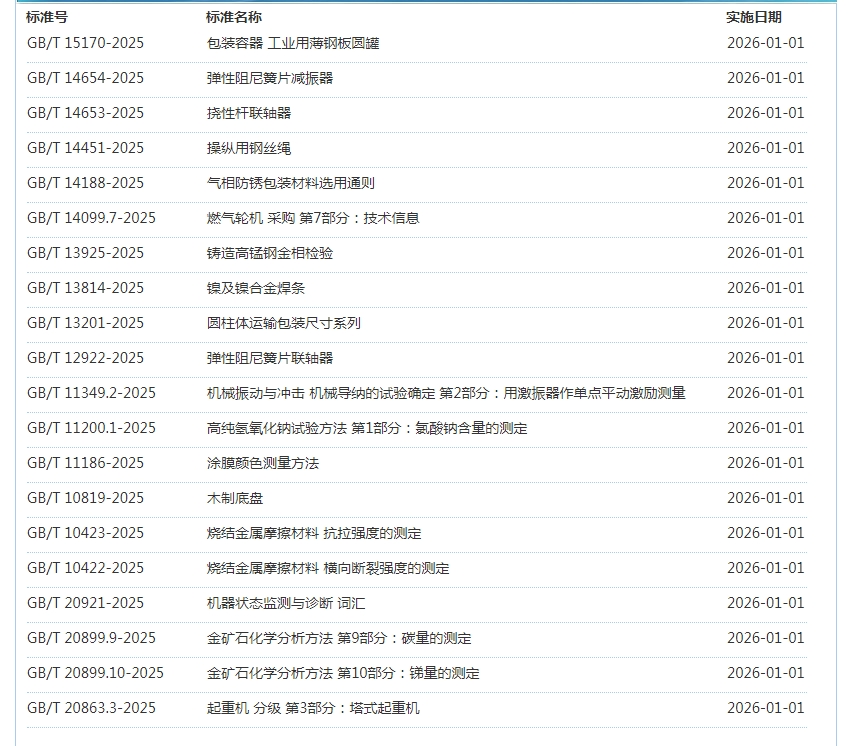Open standard number GB/T 15170-2025
This screenshot has width=855, height=746.
(85, 43)
